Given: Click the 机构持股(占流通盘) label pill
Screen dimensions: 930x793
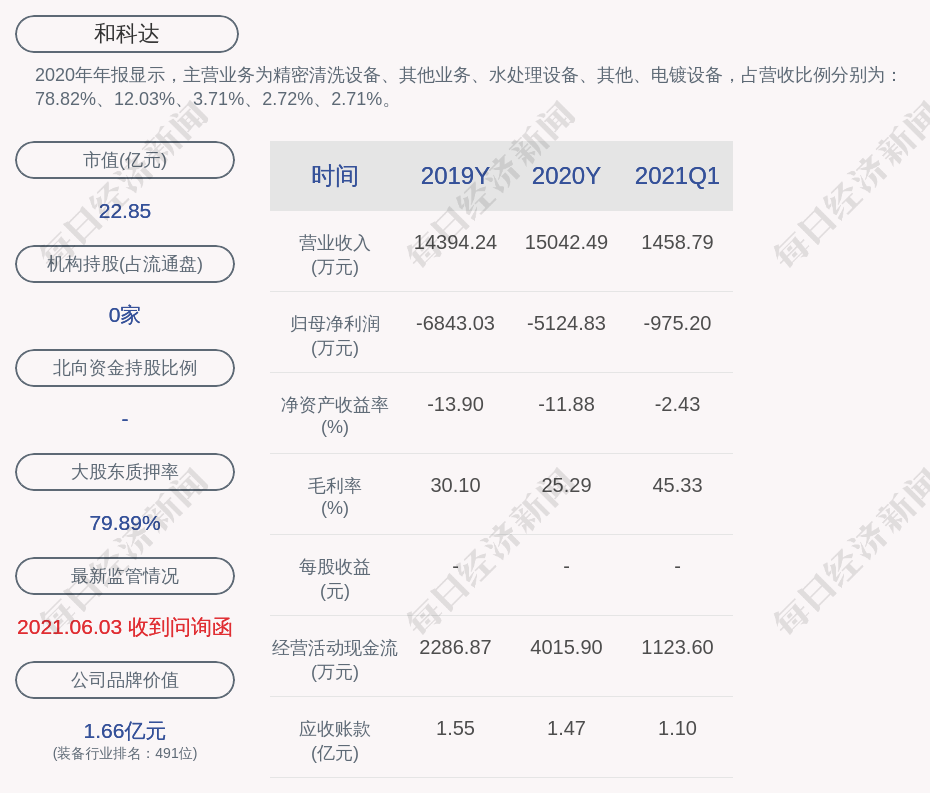Looking at the screenshot, I should (125, 264).
